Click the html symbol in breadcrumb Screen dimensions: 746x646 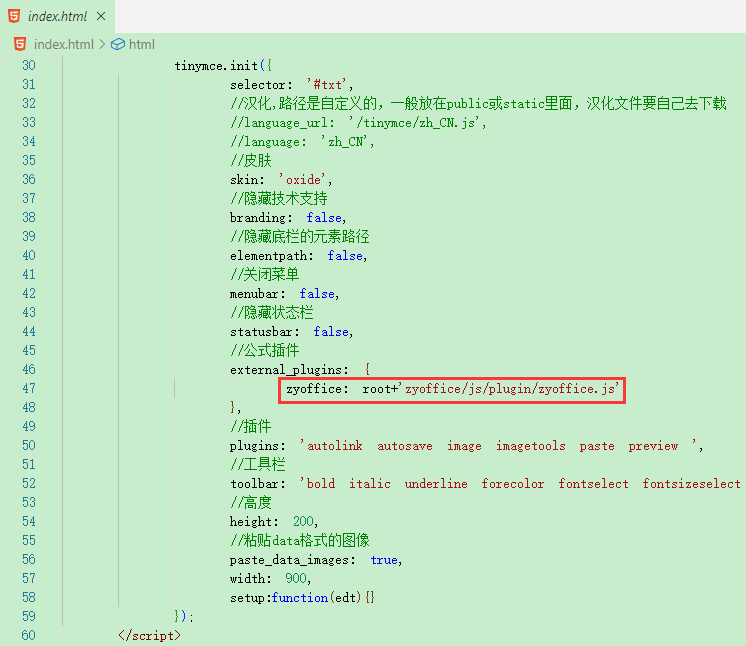click(x=142, y=44)
